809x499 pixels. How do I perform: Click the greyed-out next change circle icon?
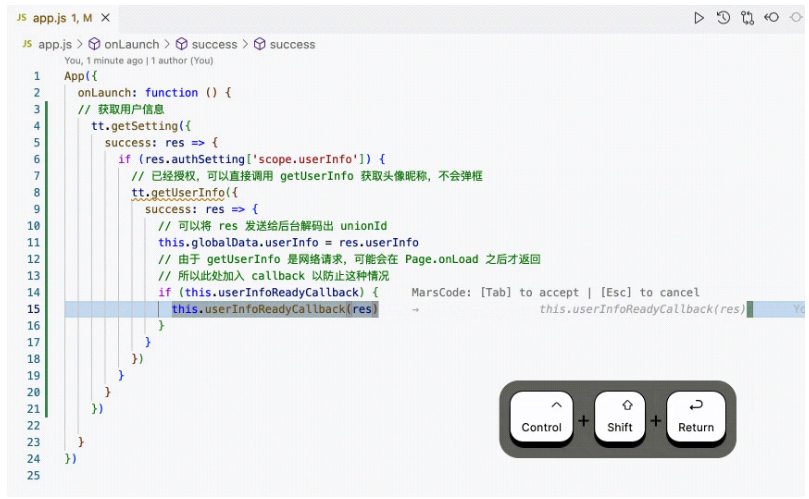tap(796, 18)
